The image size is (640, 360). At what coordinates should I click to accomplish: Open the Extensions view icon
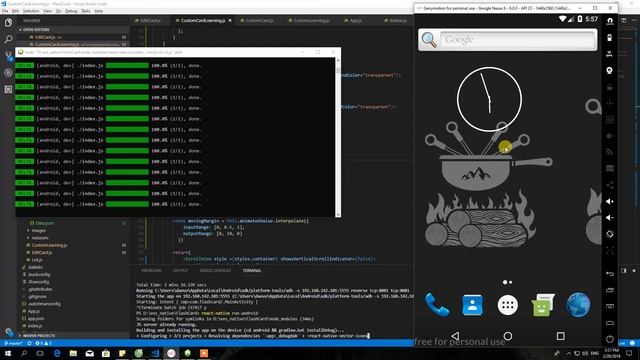(x=8, y=89)
